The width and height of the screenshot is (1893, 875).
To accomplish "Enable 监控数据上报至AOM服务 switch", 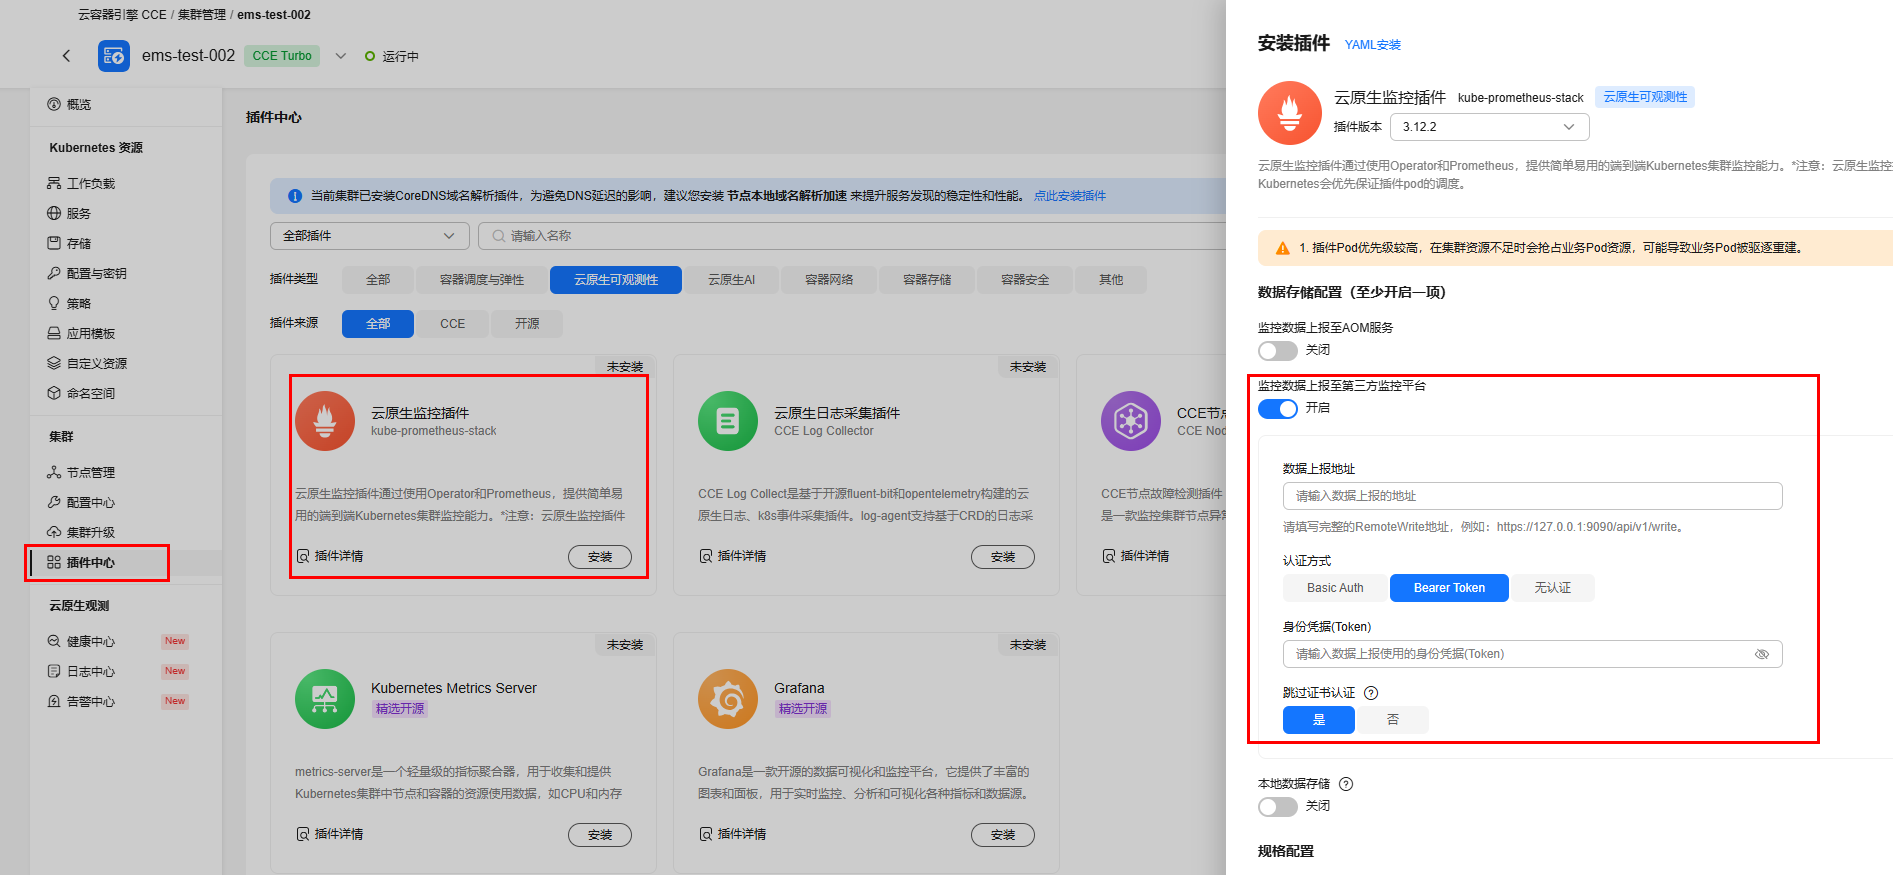I will [x=1277, y=350].
